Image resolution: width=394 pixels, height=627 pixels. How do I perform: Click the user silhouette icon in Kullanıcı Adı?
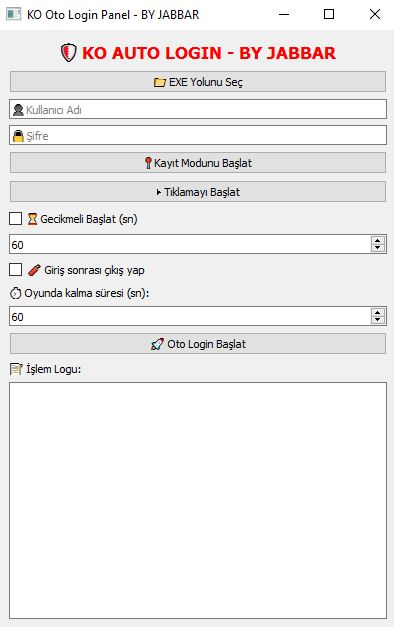coord(18,110)
